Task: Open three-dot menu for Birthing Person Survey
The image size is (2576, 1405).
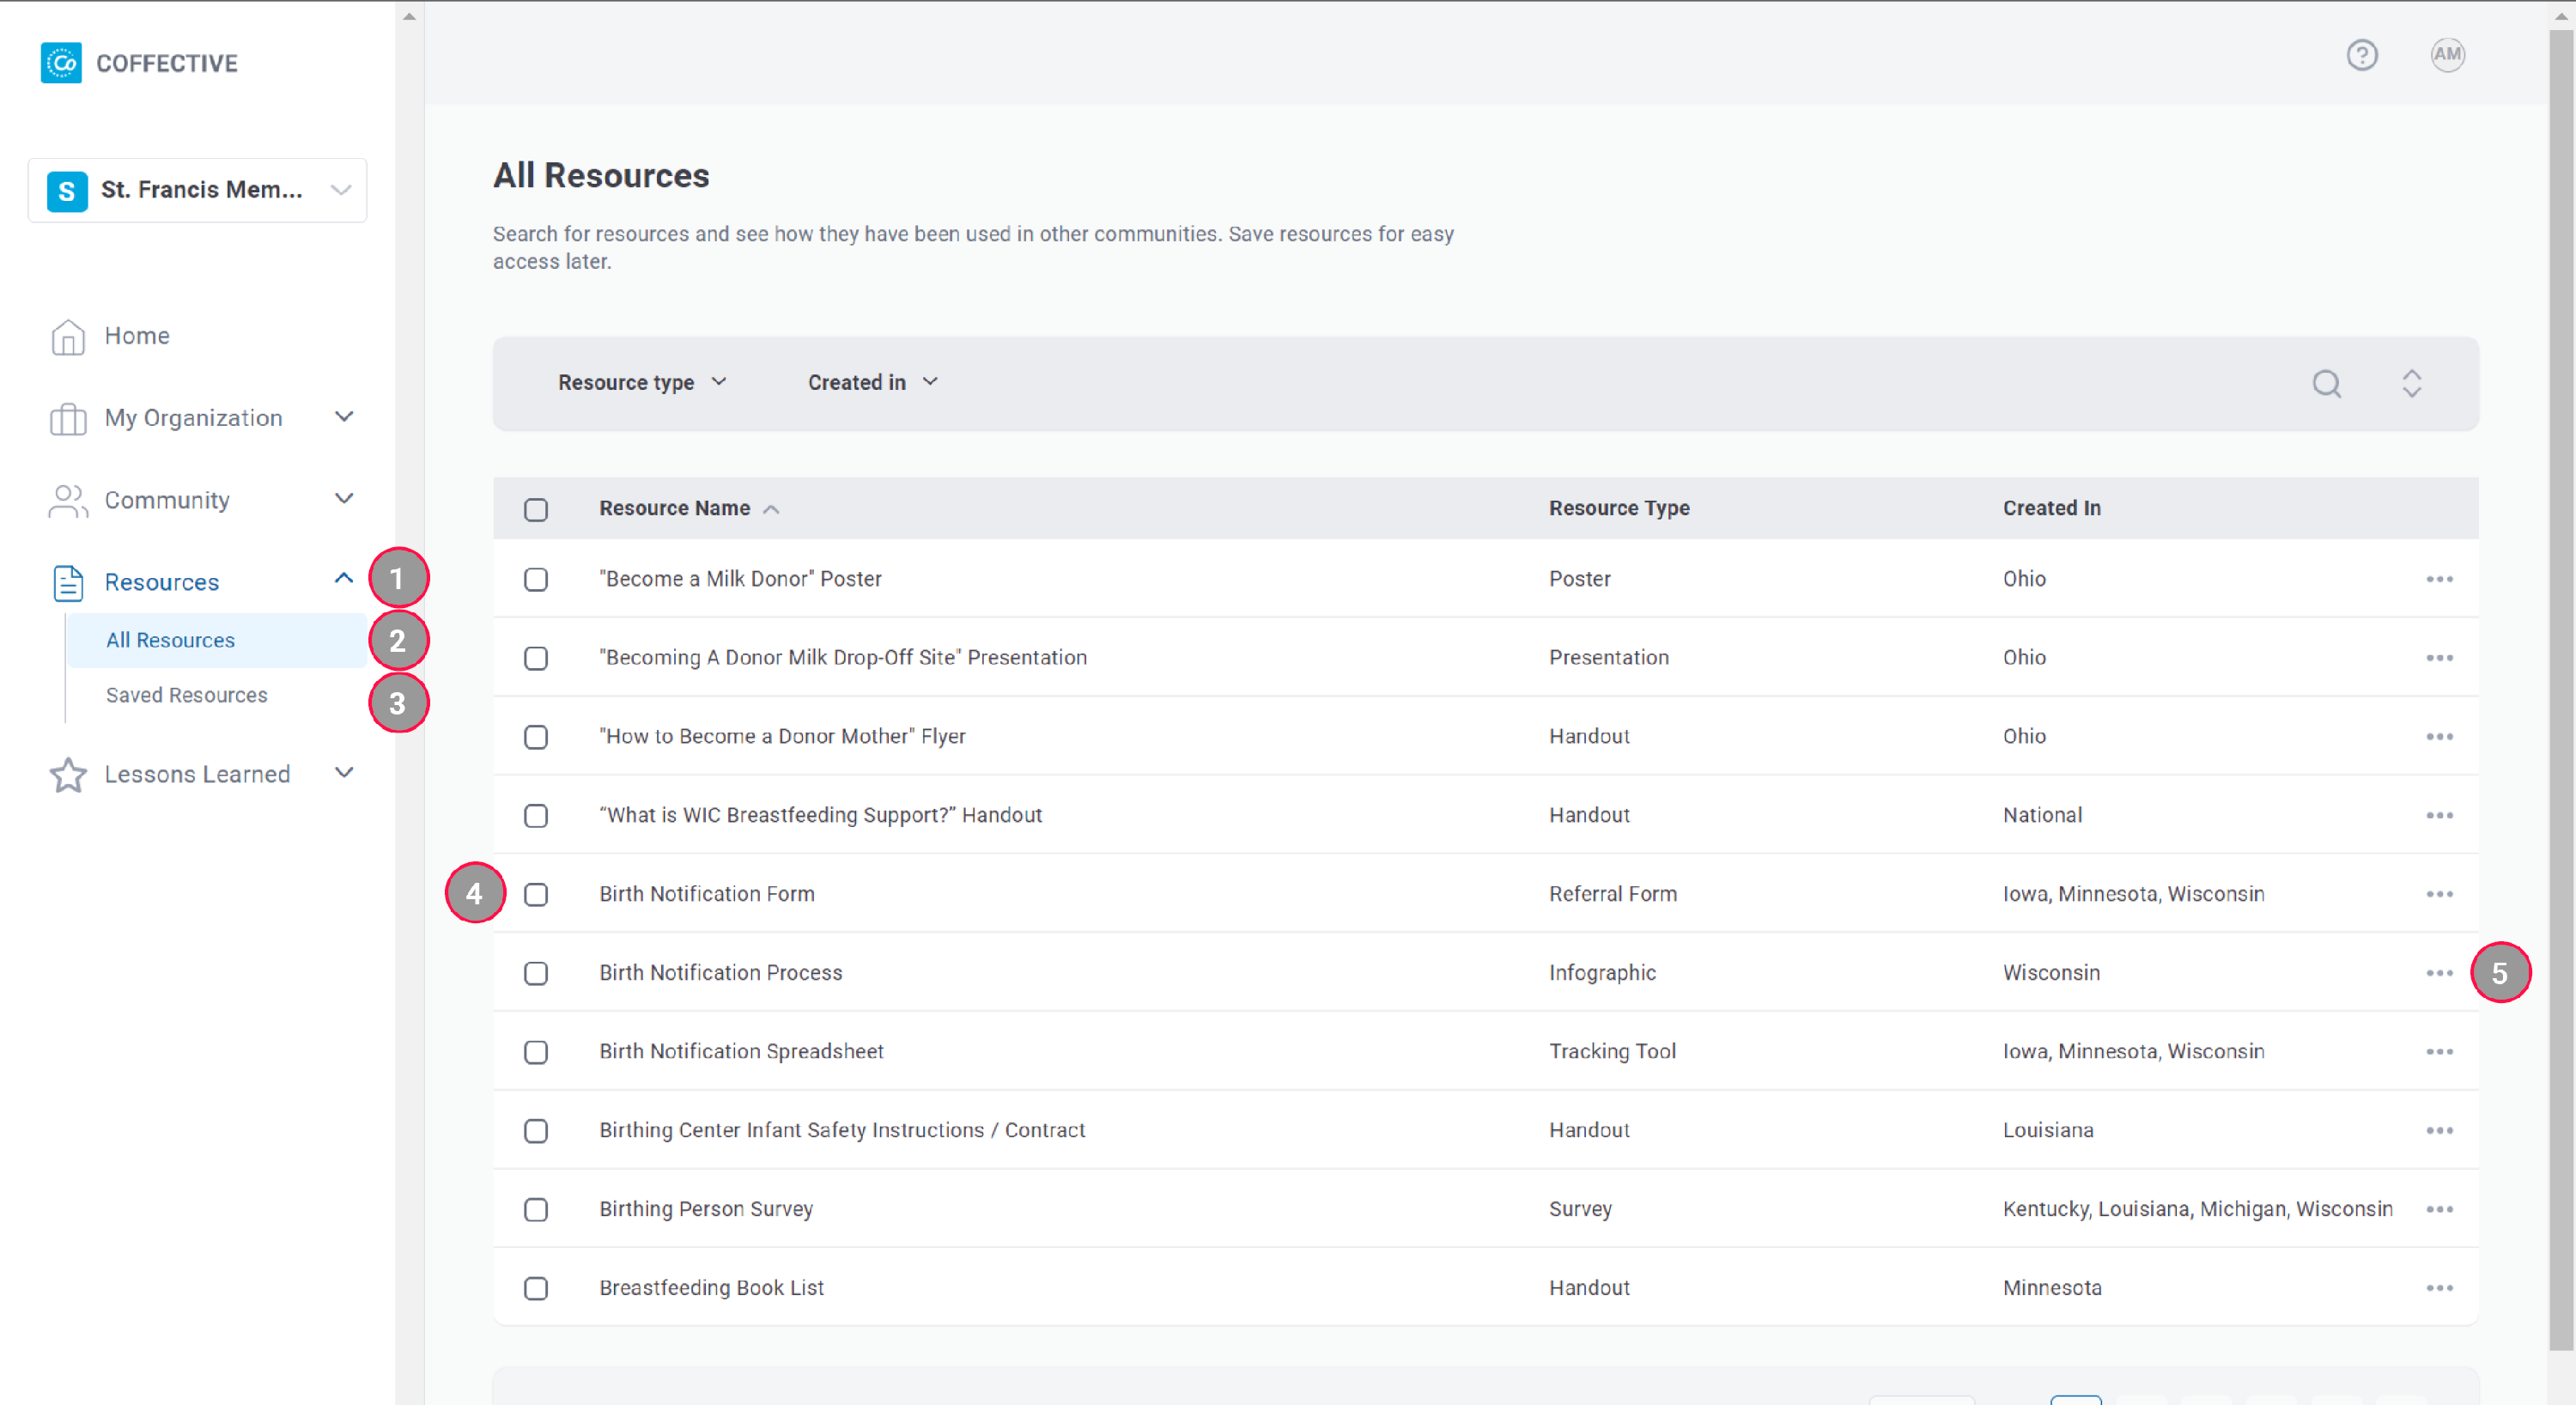Action: coord(2439,1209)
